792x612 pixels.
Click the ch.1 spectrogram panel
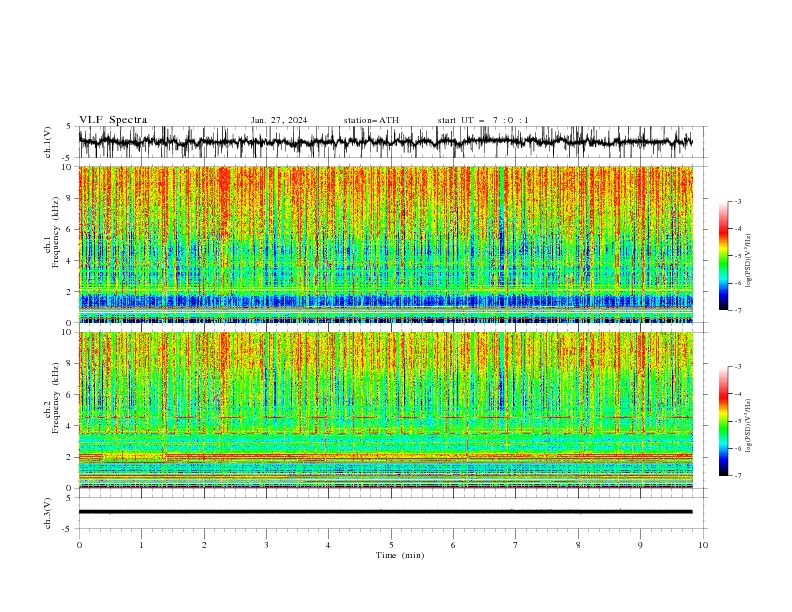click(x=385, y=244)
